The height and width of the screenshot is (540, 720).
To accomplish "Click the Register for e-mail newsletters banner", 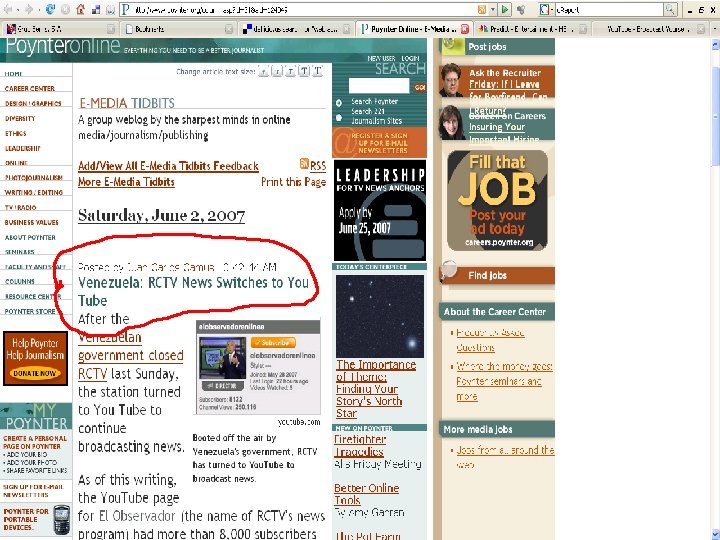I will (379, 142).
